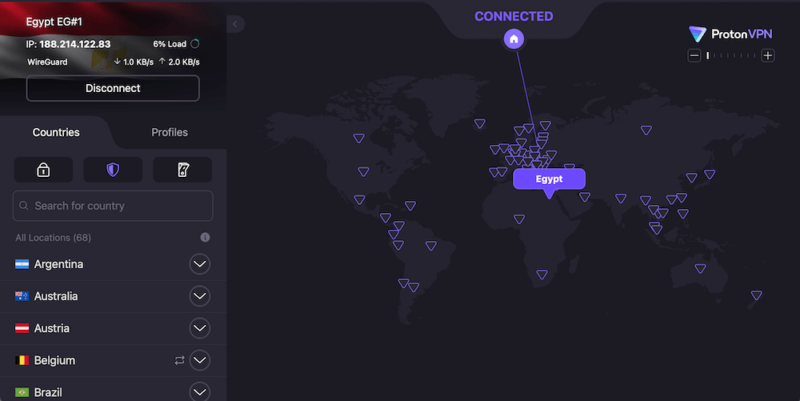The width and height of the screenshot is (800, 401).
Task: Switch to the Countries tab
Action: 56,132
